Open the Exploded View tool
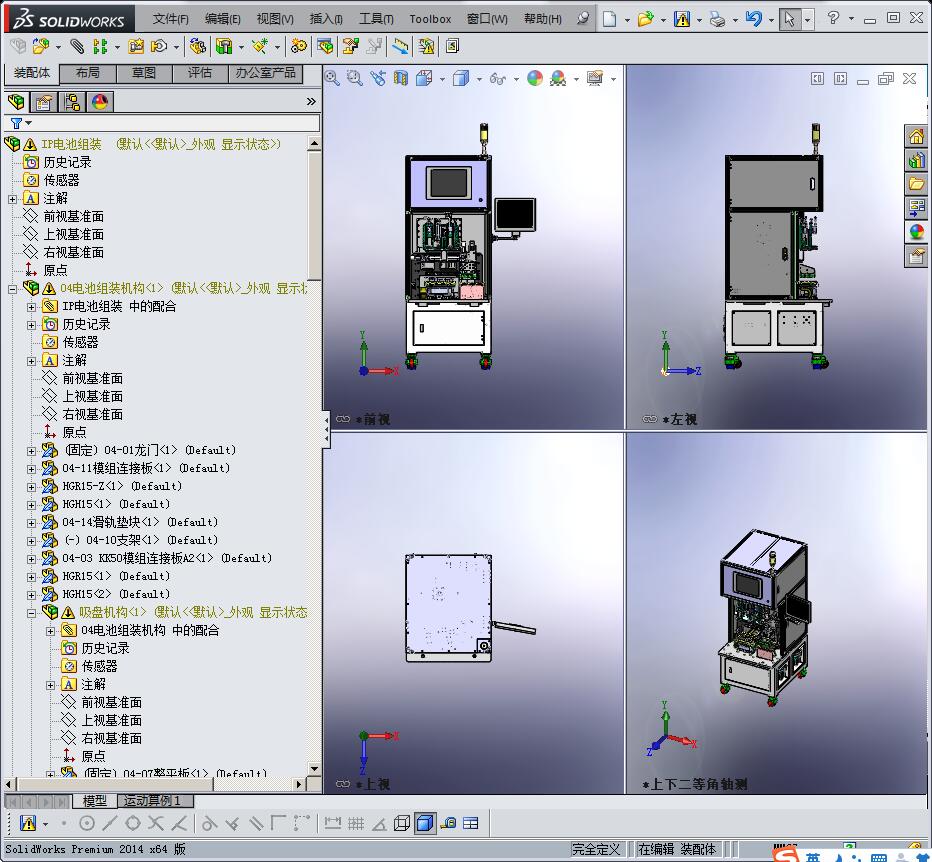Screen dimensions: 932x862 point(351,46)
